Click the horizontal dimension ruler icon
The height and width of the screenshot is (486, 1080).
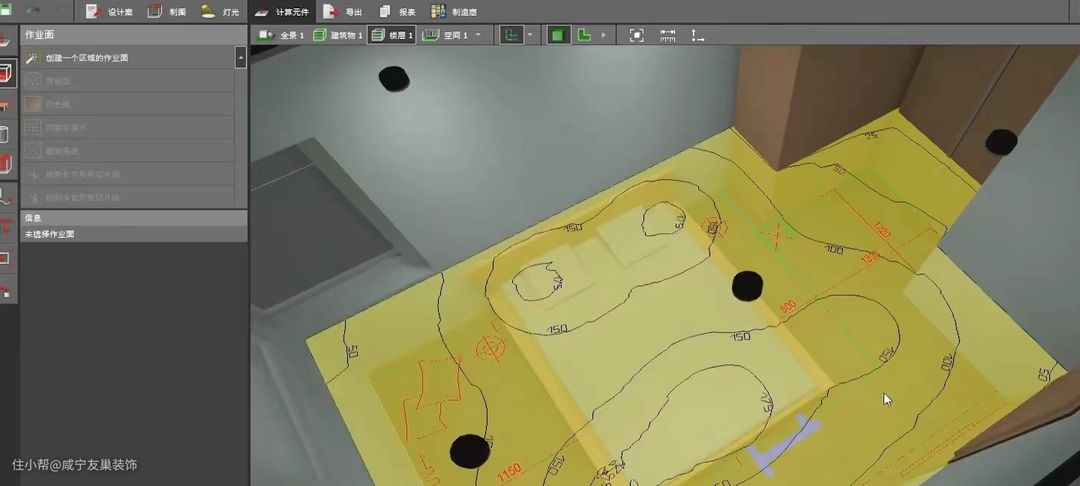tap(668, 35)
